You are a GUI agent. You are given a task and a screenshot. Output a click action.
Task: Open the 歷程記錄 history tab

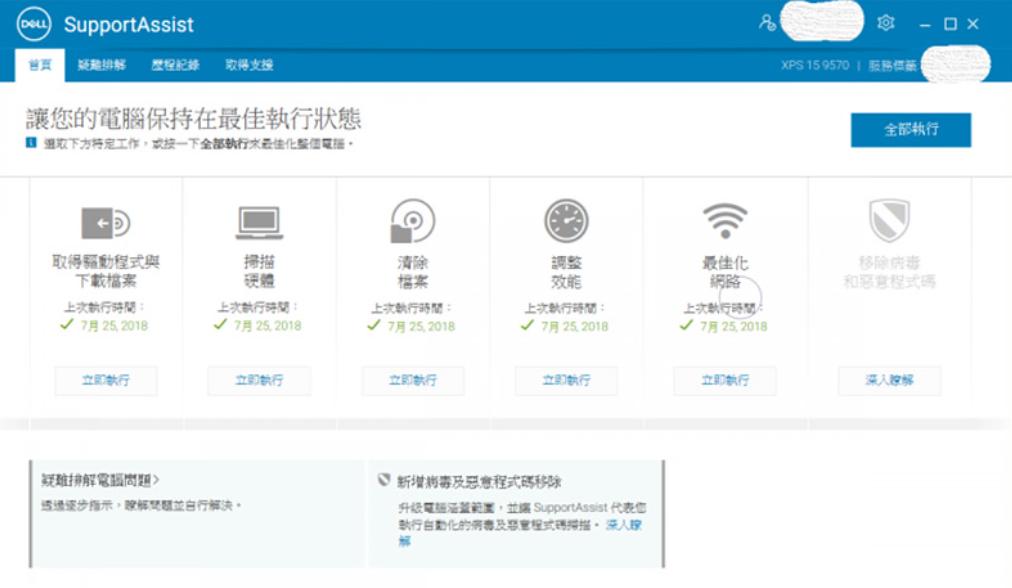tap(176, 65)
